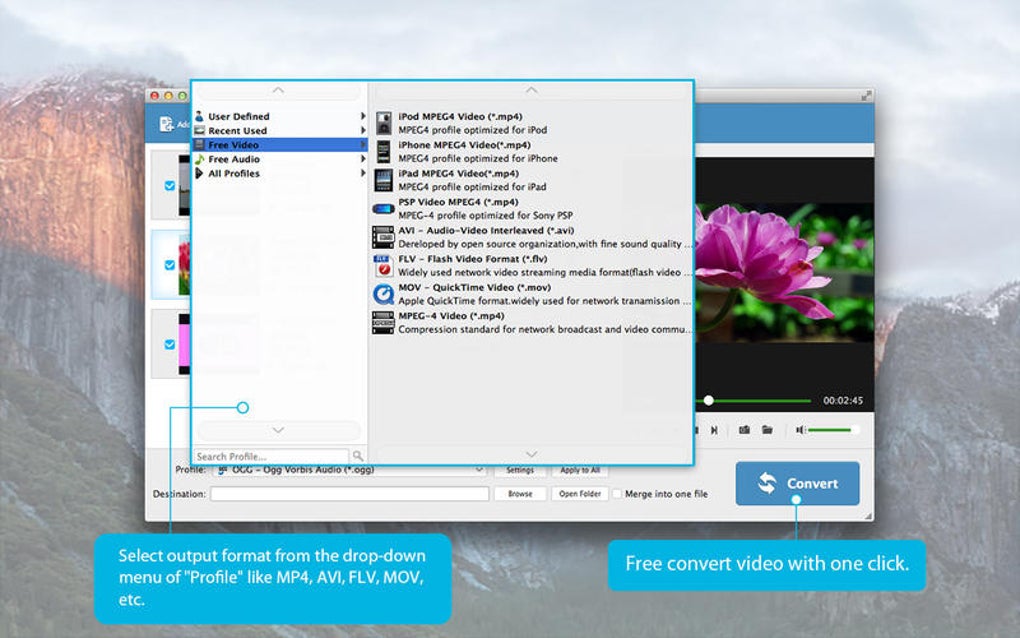The height and width of the screenshot is (638, 1020).
Task: Select the flower file thumbnail in list
Action: pos(184,265)
